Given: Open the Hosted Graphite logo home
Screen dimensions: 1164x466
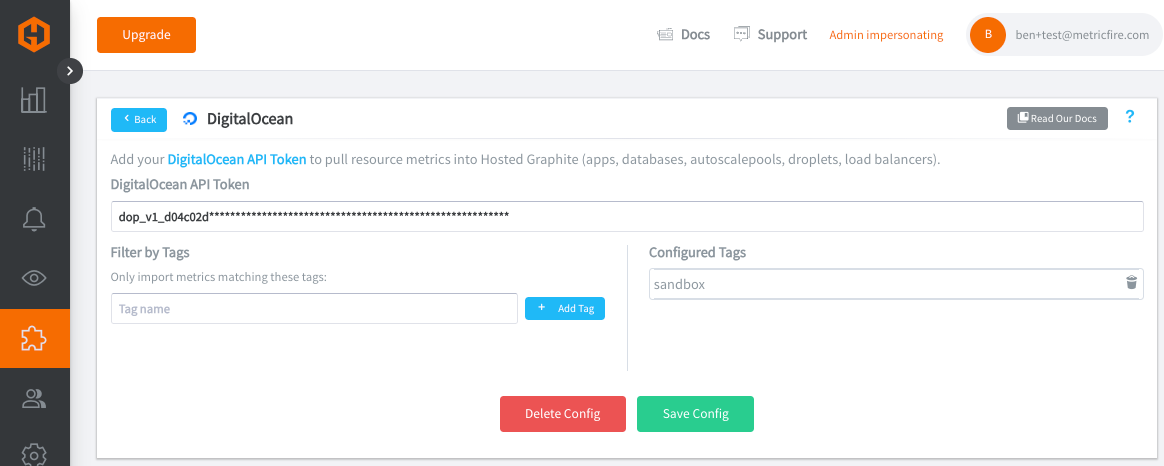Looking at the screenshot, I should (34, 35).
